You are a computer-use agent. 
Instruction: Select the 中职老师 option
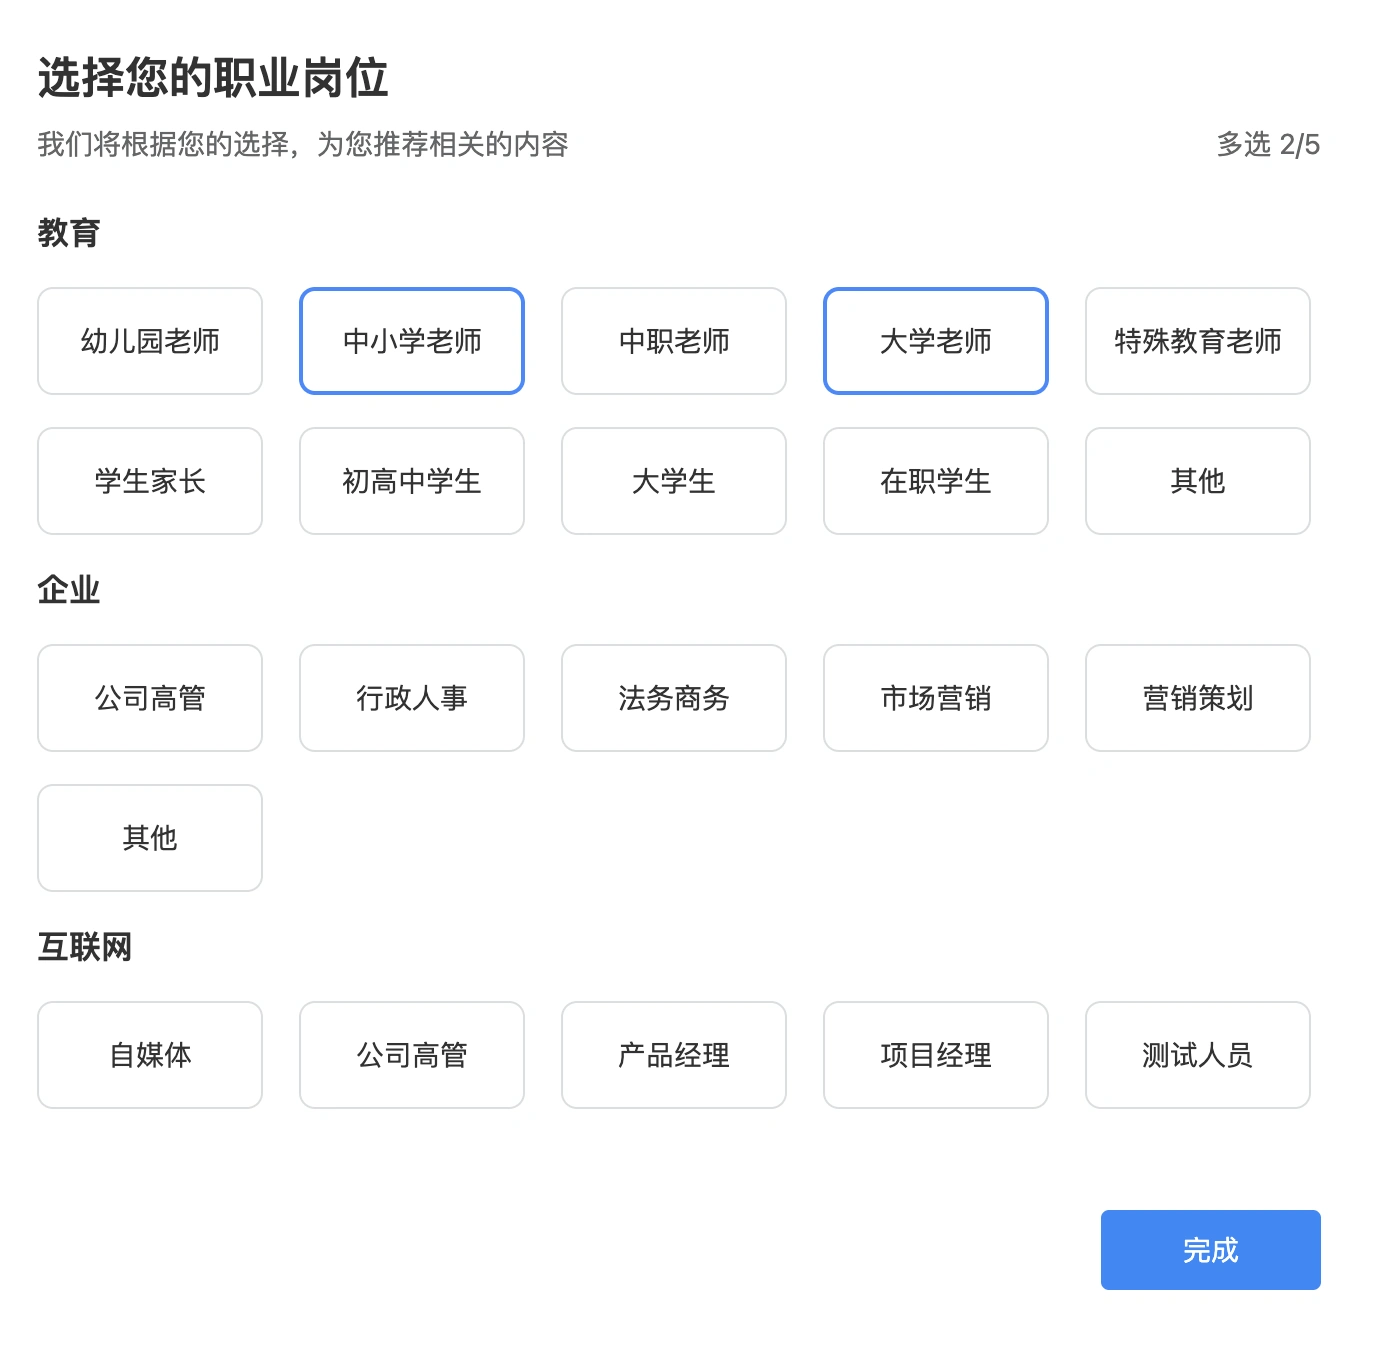673,340
